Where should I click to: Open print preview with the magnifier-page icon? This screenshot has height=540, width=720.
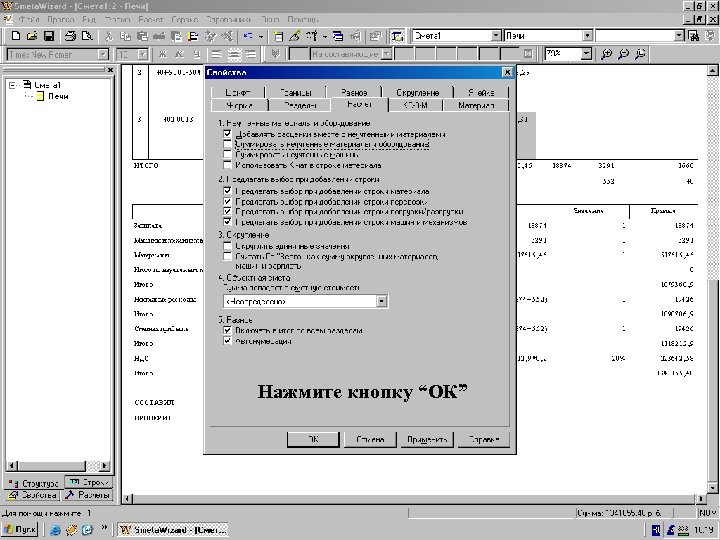click(x=87, y=36)
